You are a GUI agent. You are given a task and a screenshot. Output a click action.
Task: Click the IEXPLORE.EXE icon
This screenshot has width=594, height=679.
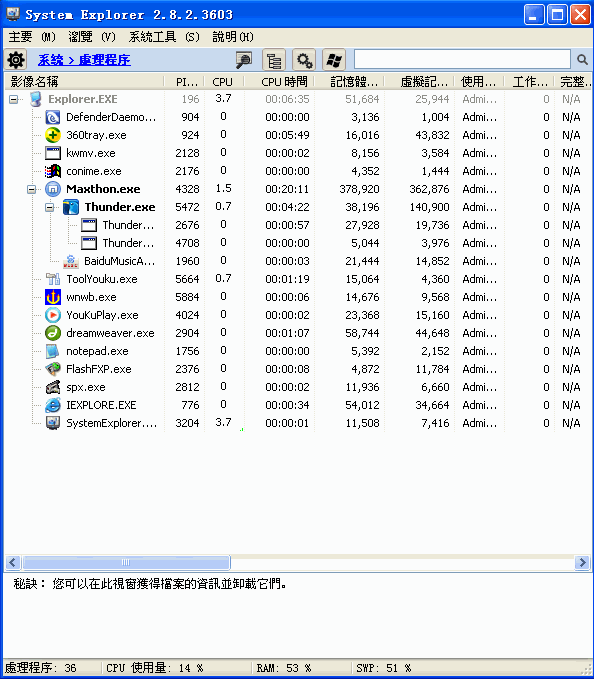[53, 405]
